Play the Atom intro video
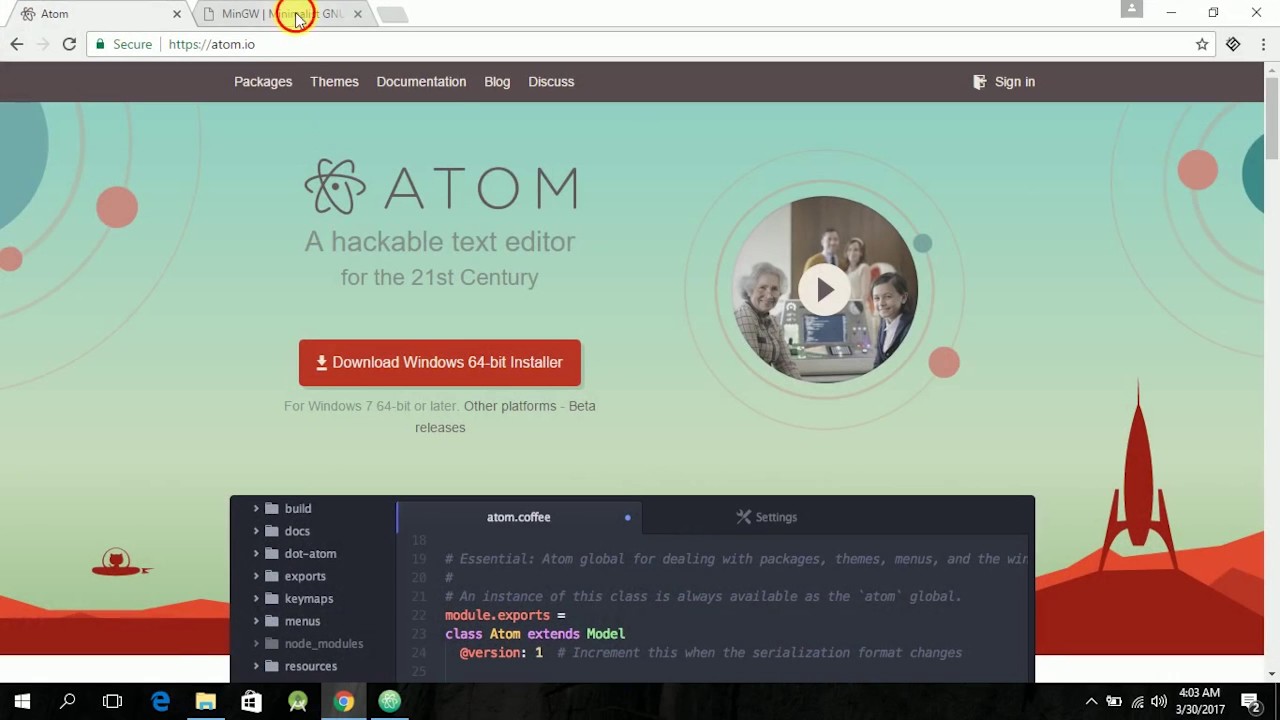This screenshot has height=720, width=1280. point(824,290)
